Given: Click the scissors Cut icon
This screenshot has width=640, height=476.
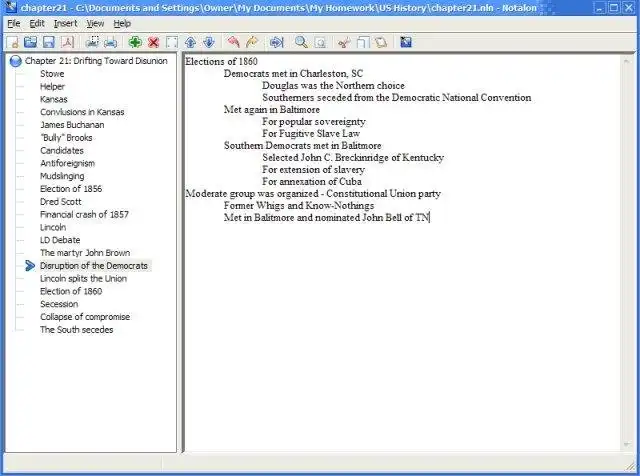Looking at the screenshot, I should click(x=344, y=42).
